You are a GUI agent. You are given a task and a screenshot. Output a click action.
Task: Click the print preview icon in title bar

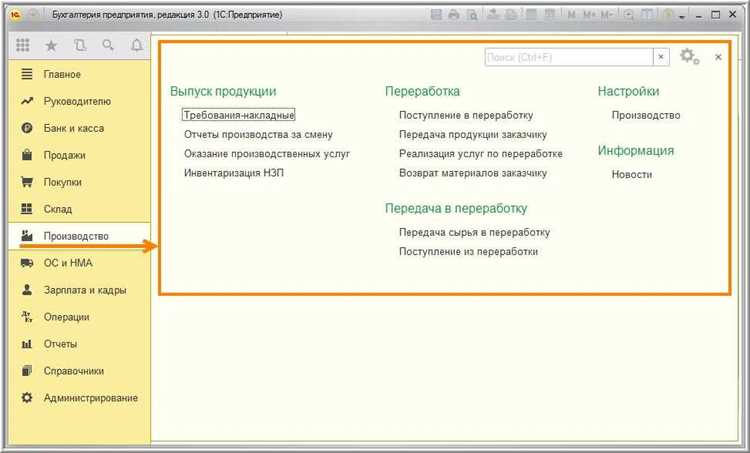pos(472,15)
